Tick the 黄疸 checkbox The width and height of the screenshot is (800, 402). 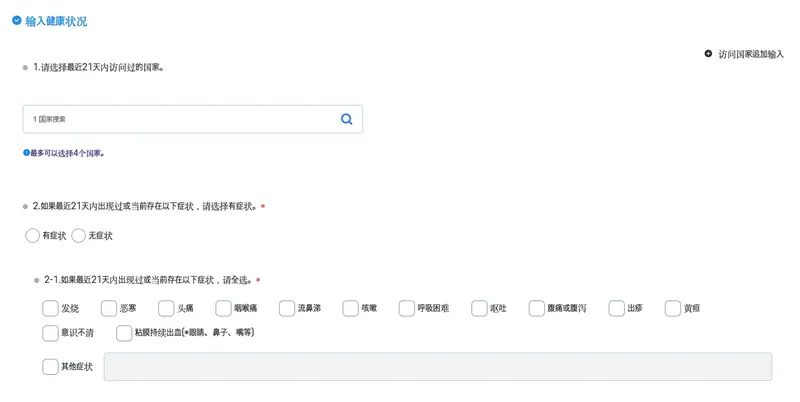[x=673, y=308]
